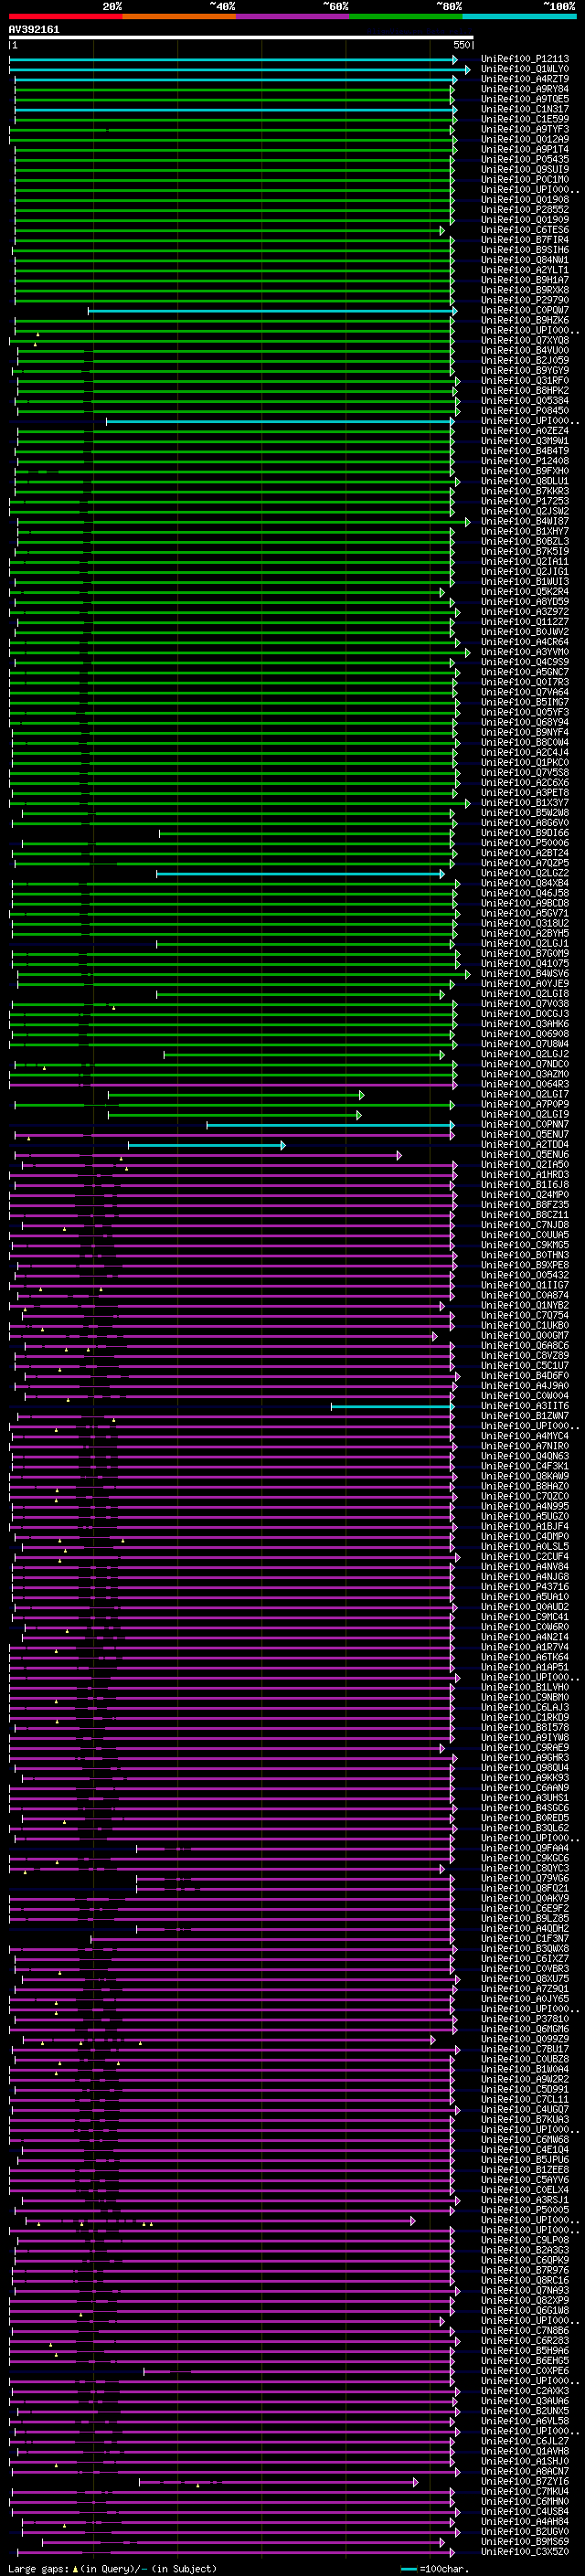Select the AV392161 query name label
The width and height of the screenshot is (585, 2576).
(x=34, y=30)
